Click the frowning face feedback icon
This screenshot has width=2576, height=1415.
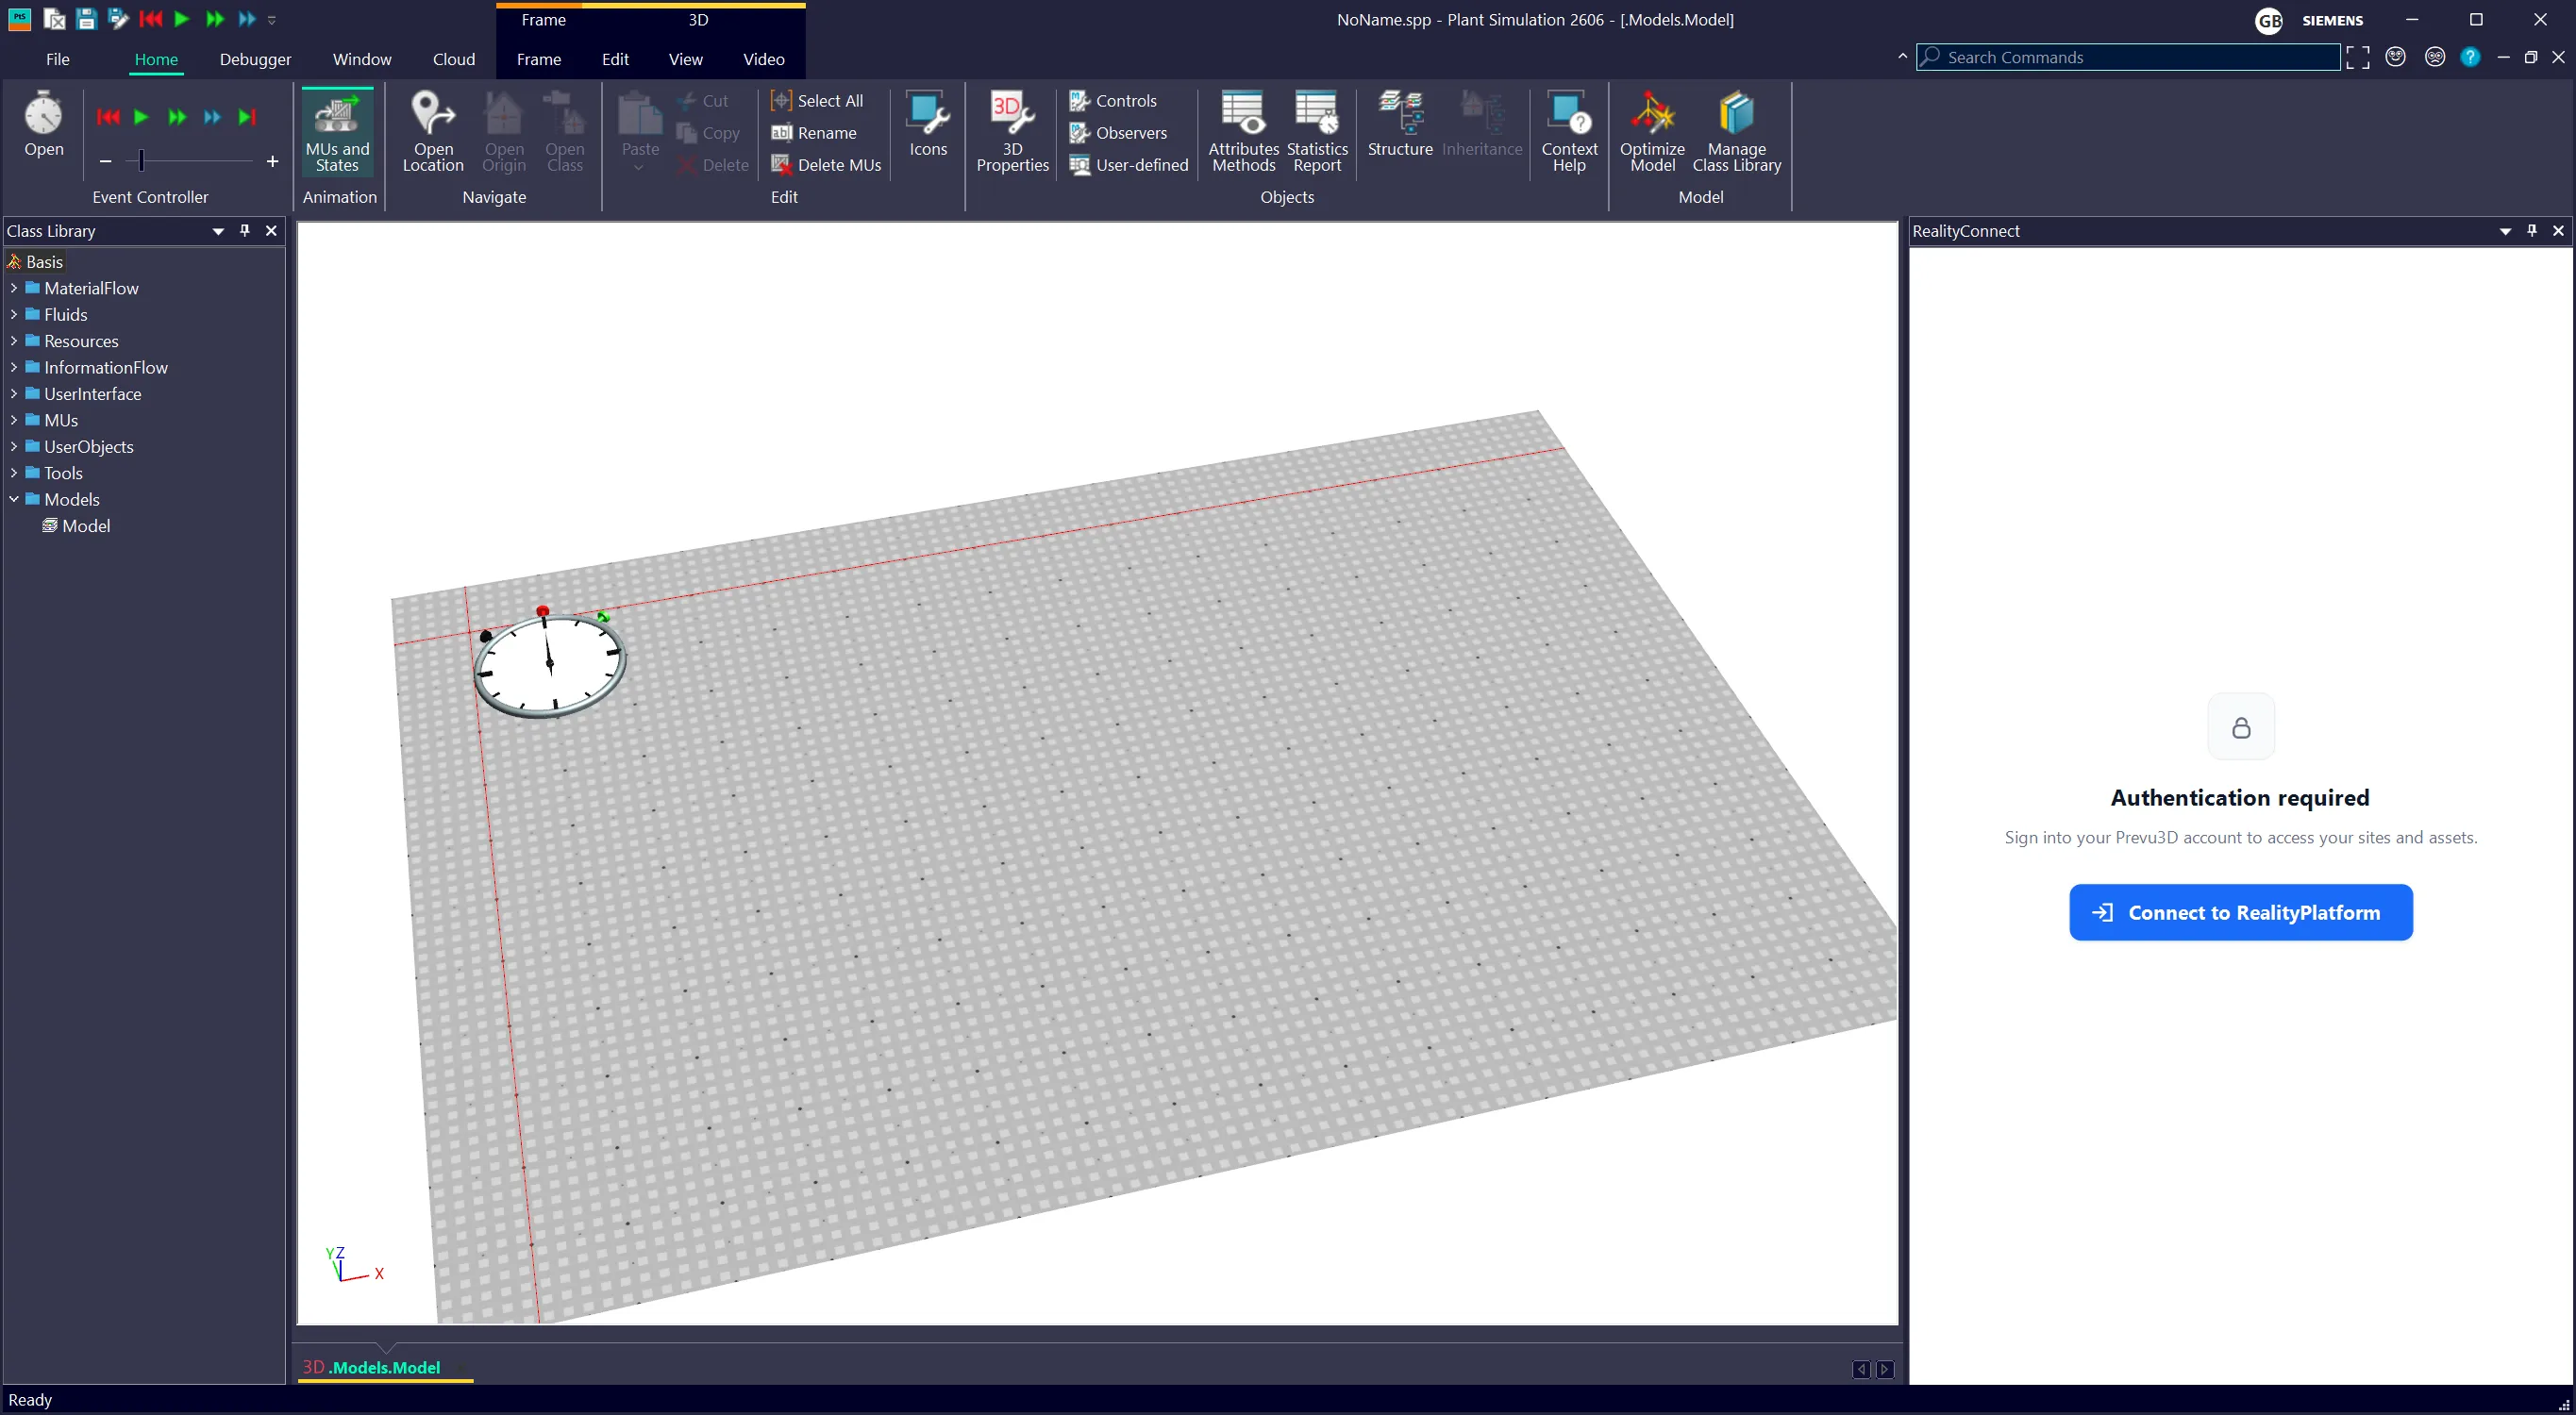[x=2435, y=57]
